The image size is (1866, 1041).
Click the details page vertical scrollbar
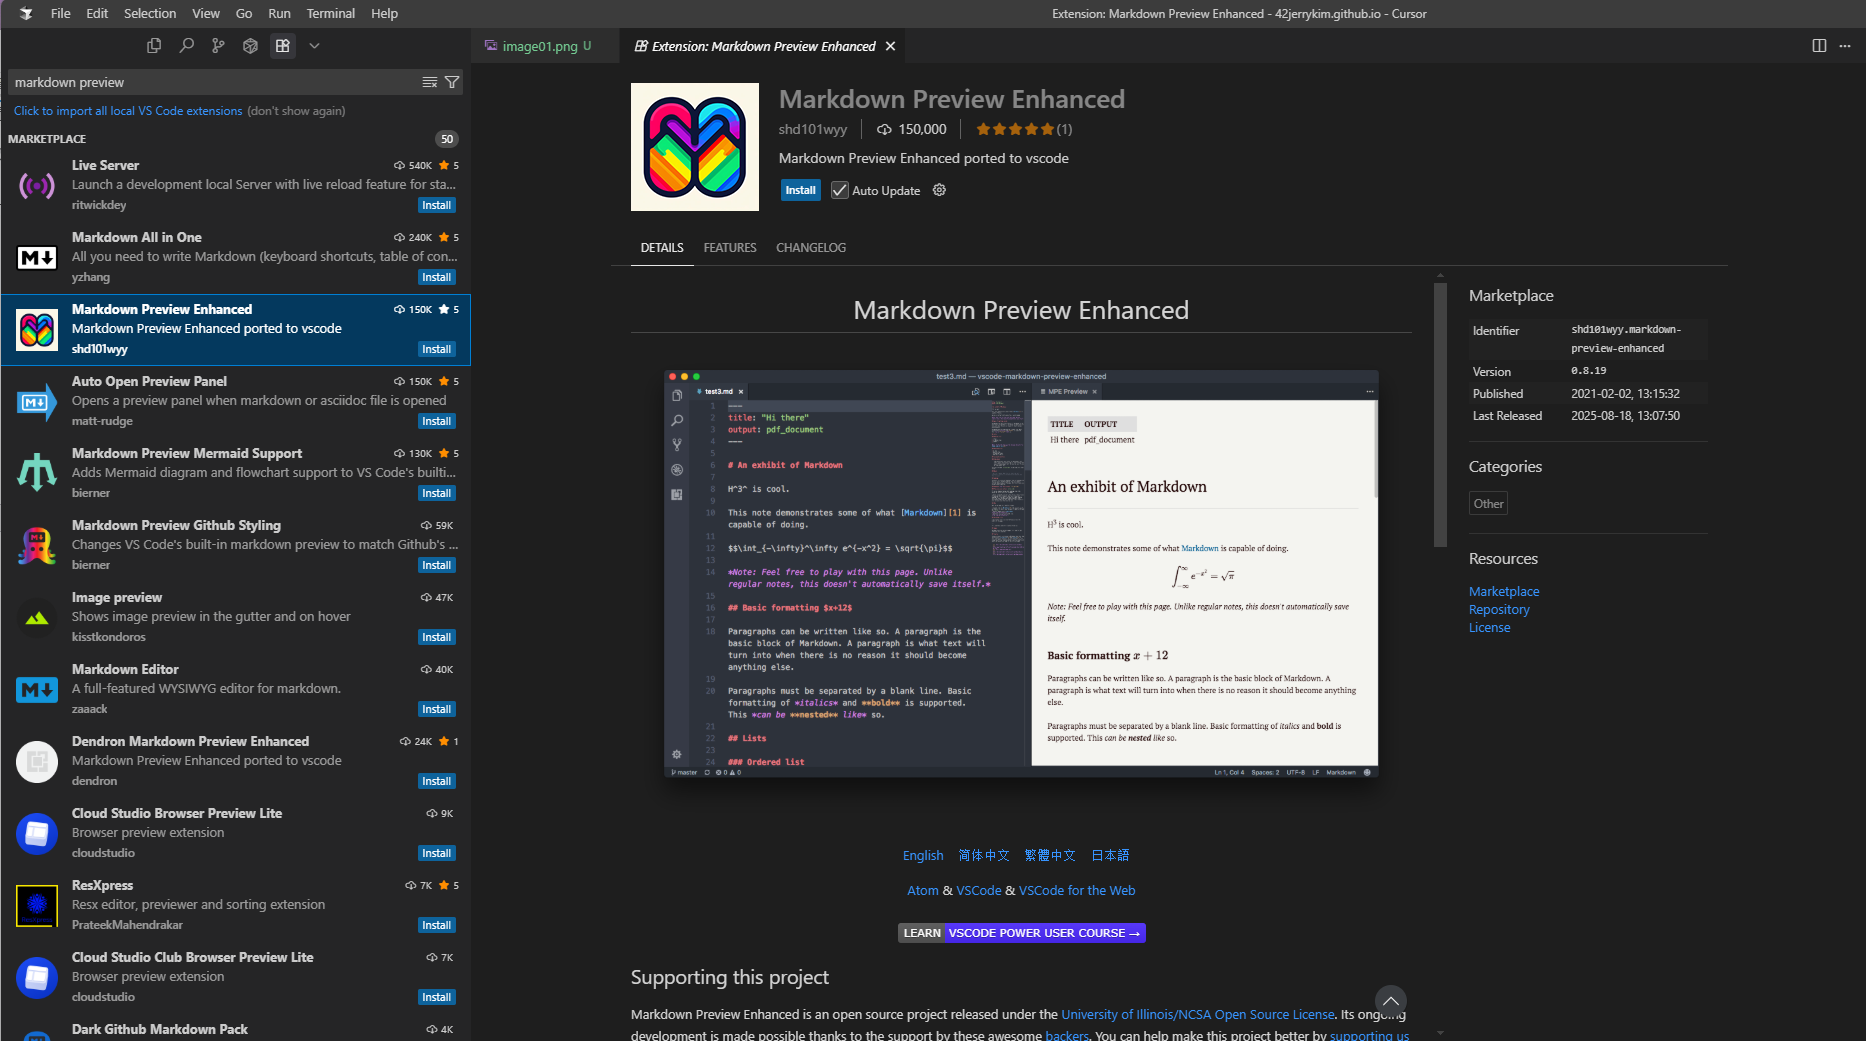(x=1440, y=415)
